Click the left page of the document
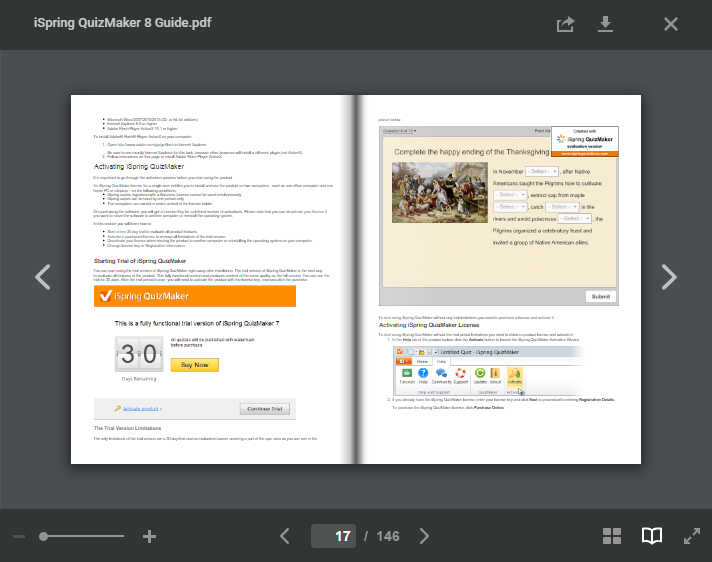 coord(213,279)
